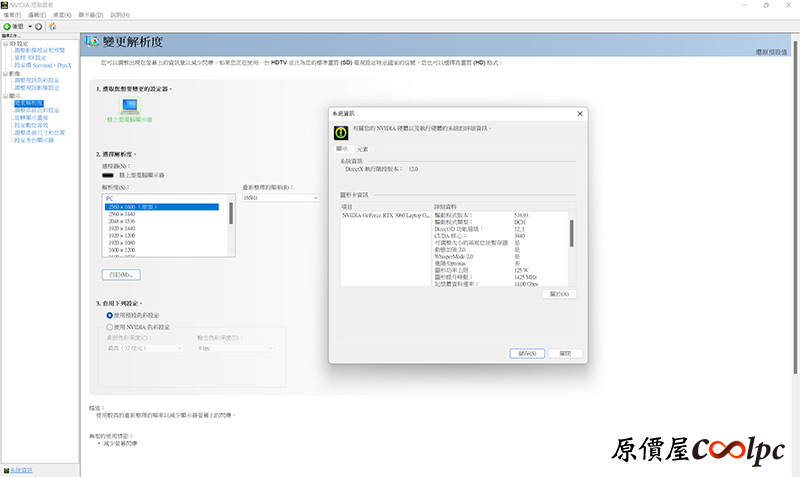Open 設定多台顯示器 in the tree
This screenshot has width=800, height=477.
pyautogui.click(x=34, y=140)
